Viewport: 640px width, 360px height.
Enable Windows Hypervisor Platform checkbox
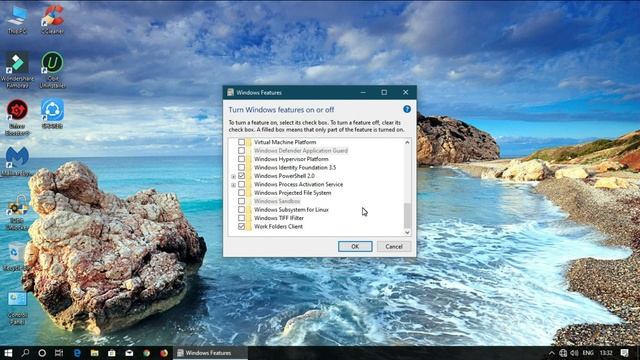tap(241, 159)
